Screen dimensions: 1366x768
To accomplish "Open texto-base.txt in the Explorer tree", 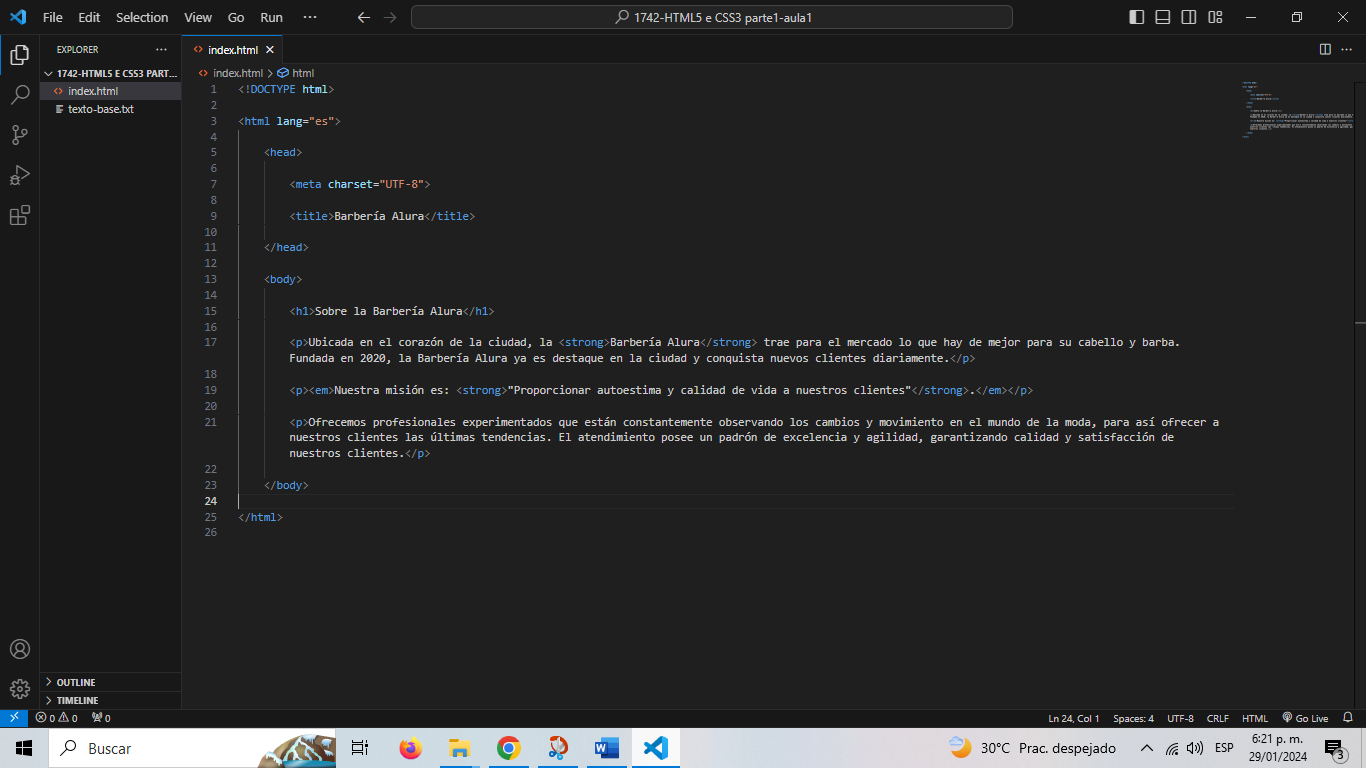I will pos(110,109).
